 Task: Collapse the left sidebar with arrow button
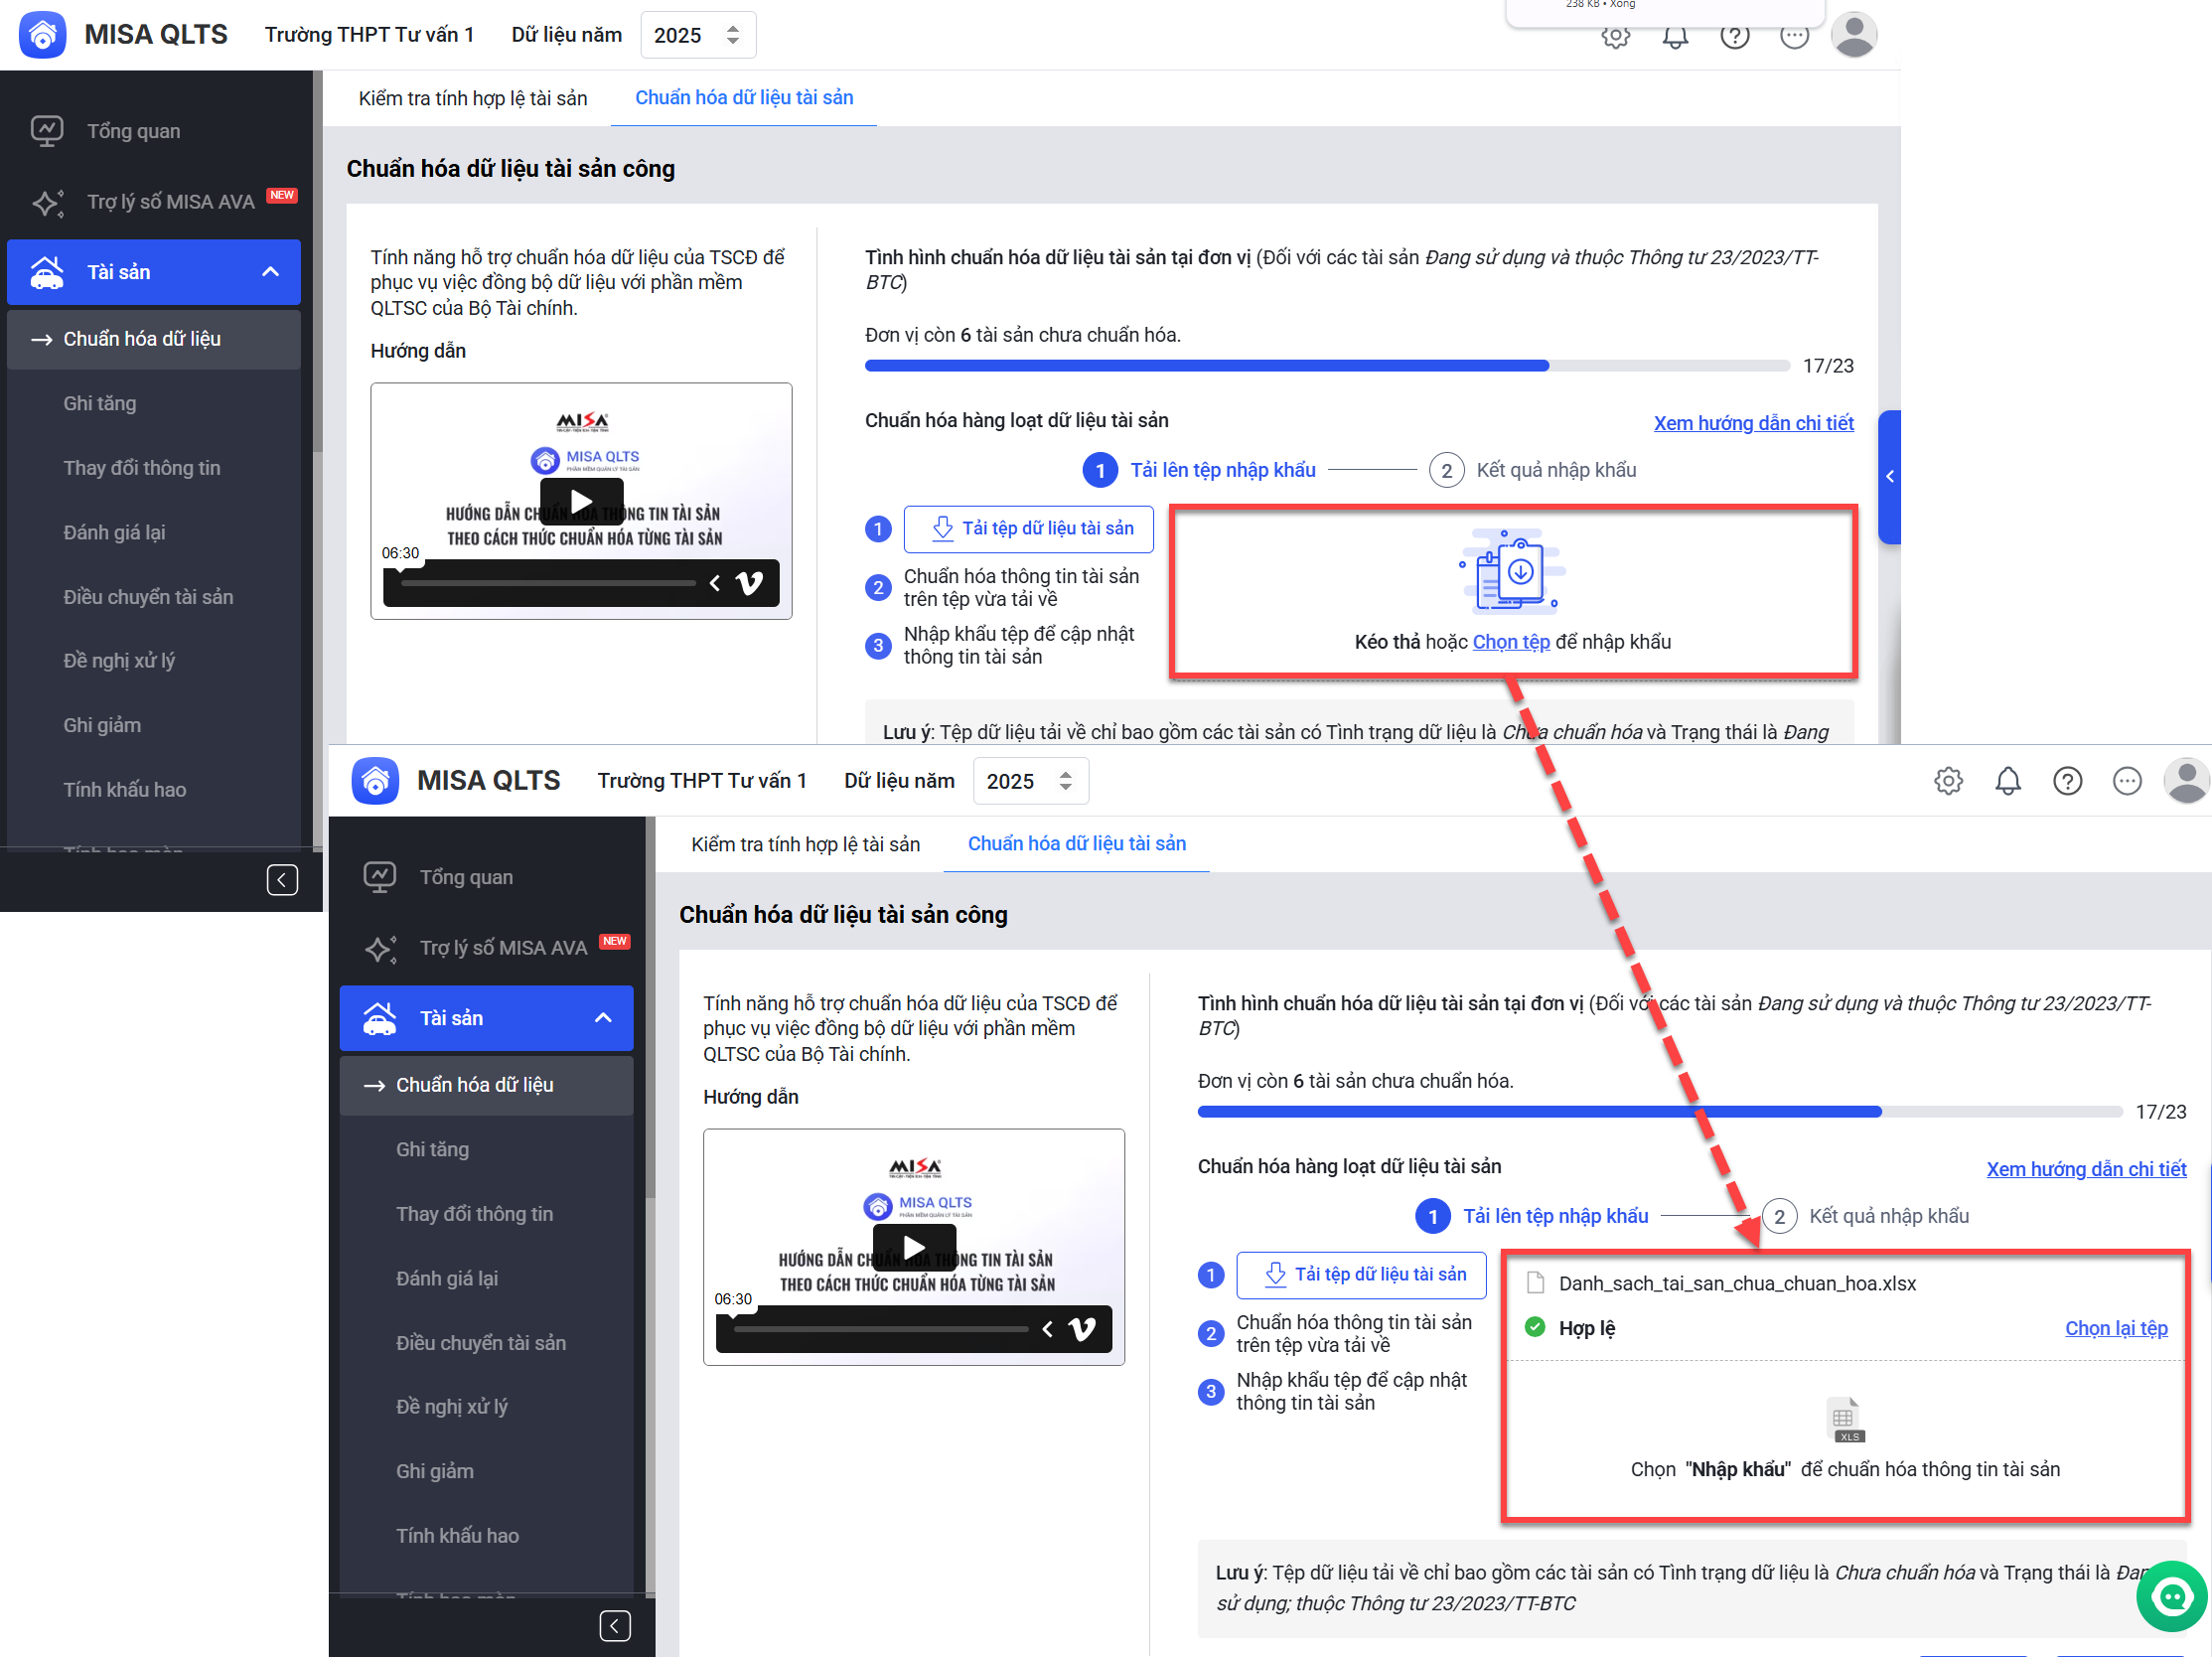click(614, 1626)
